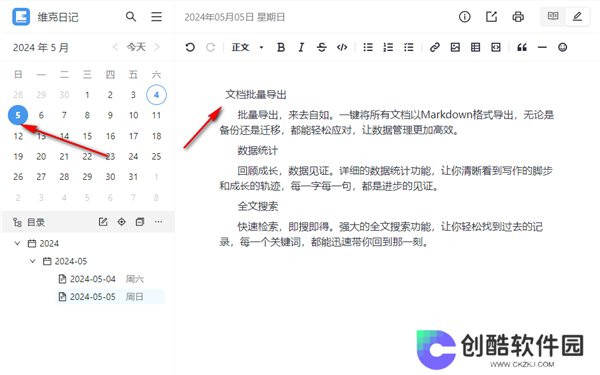Select the 2024 folder item

(43, 243)
